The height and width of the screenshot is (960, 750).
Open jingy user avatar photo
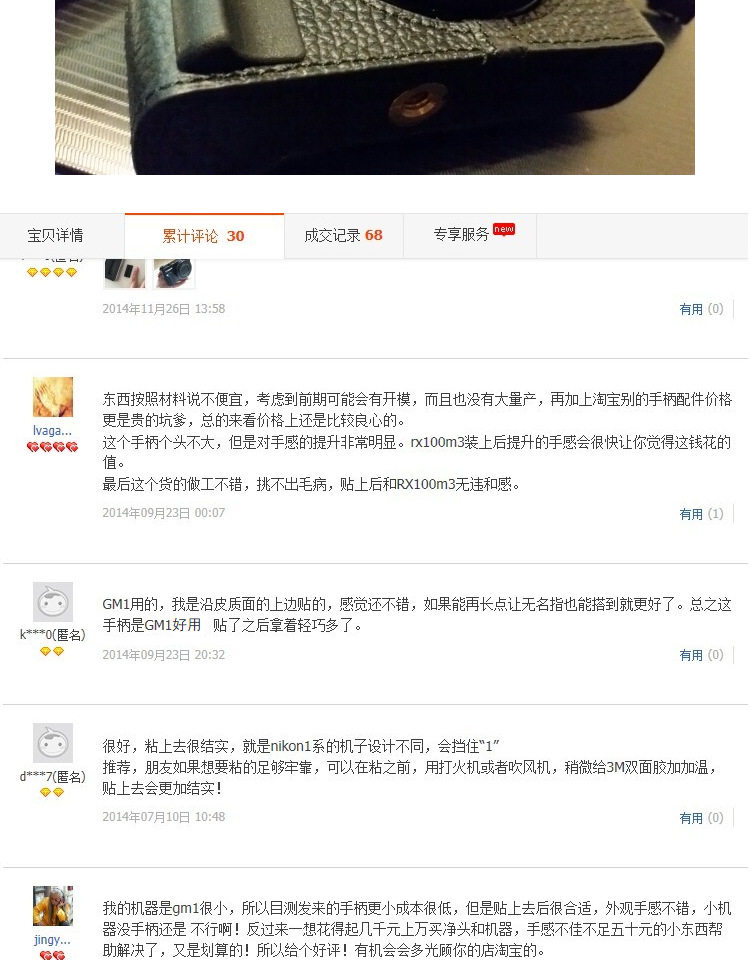53,906
